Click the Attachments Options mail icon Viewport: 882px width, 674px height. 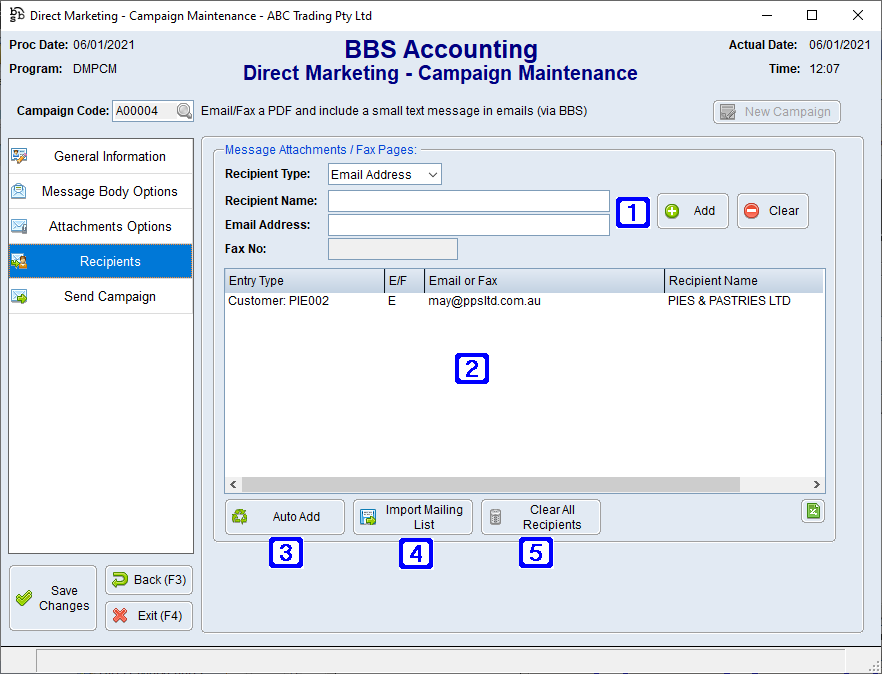click(22, 226)
